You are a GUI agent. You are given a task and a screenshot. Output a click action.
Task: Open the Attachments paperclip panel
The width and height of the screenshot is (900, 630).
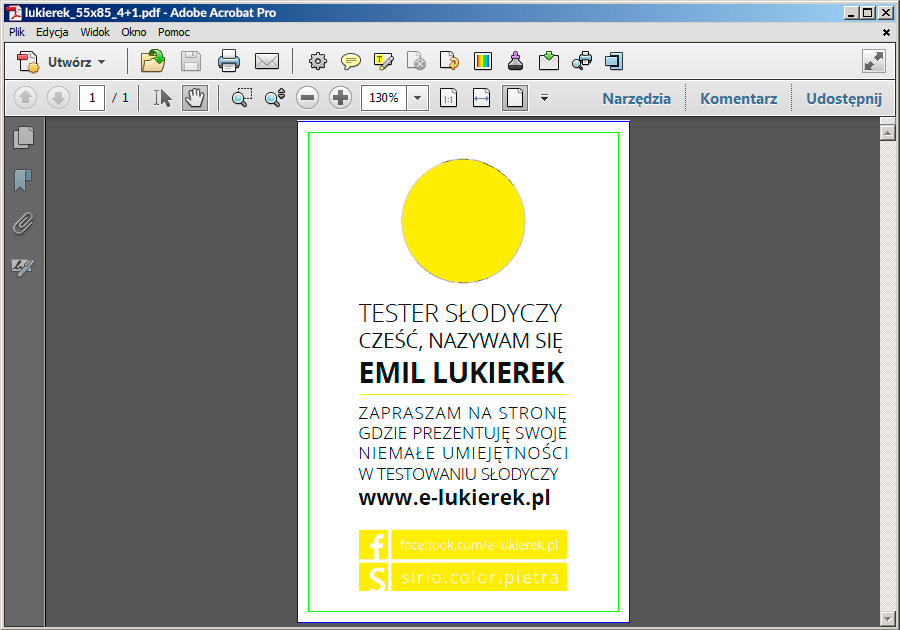click(x=23, y=224)
